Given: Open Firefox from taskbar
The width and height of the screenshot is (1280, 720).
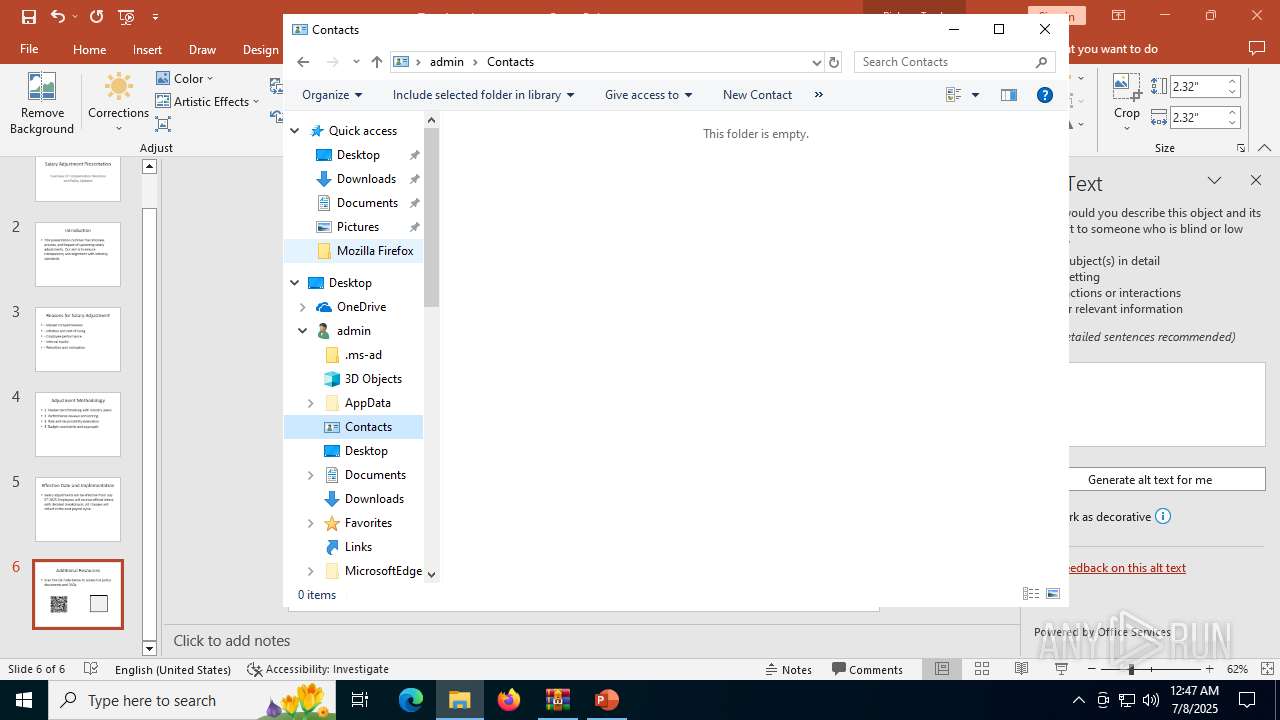Looking at the screenshot, I should [509, 700].
